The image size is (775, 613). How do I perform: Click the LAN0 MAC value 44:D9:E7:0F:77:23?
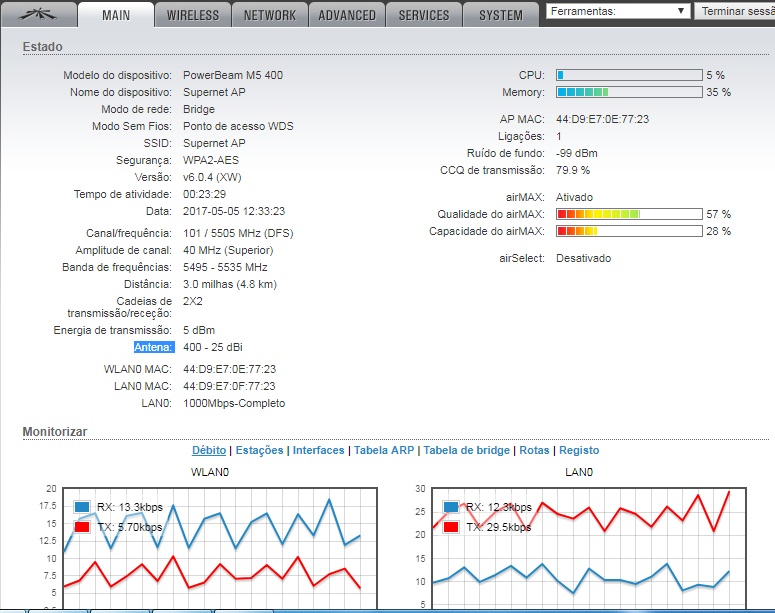[229, 386]
